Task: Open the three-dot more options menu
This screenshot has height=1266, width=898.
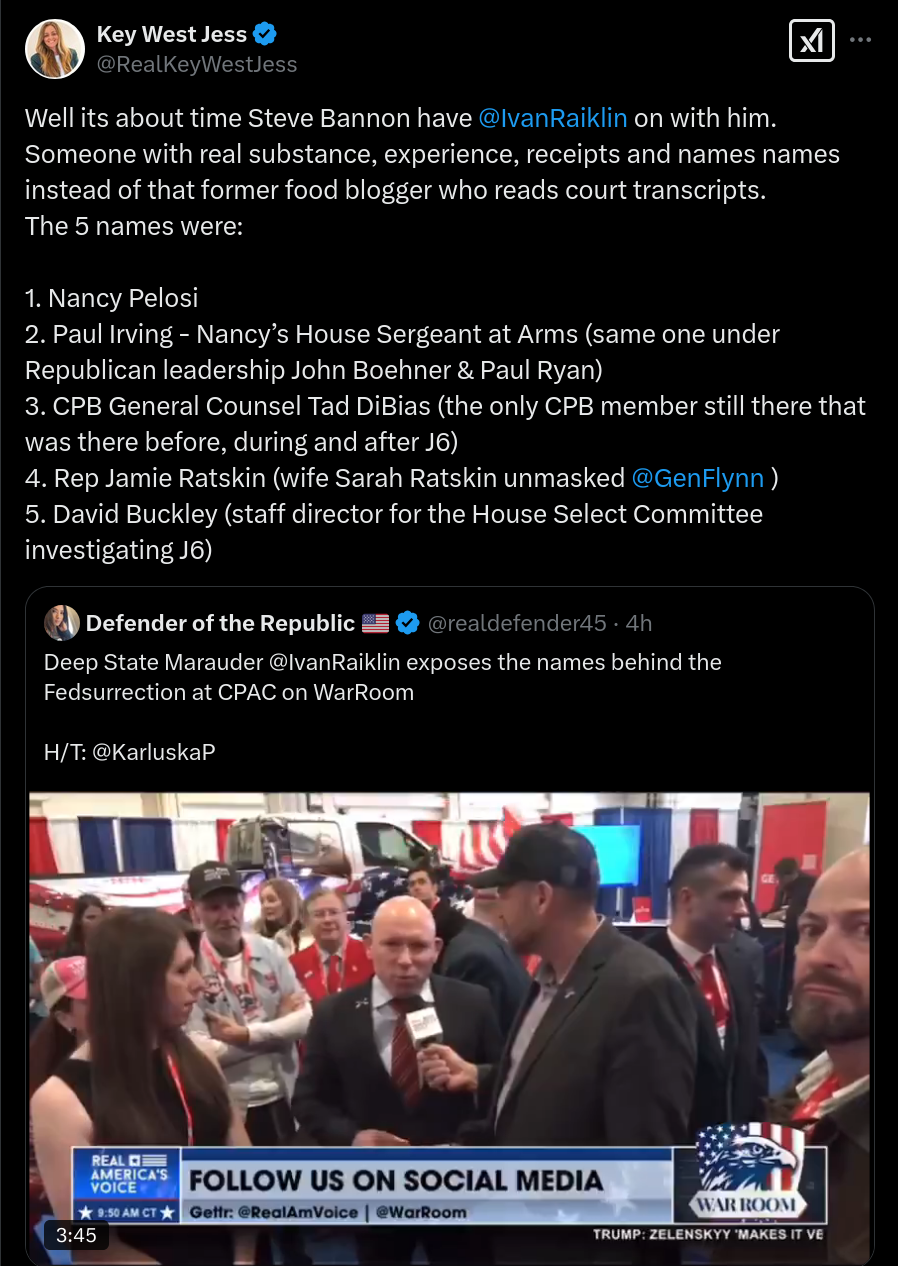Action: click(x=860, y=41)
